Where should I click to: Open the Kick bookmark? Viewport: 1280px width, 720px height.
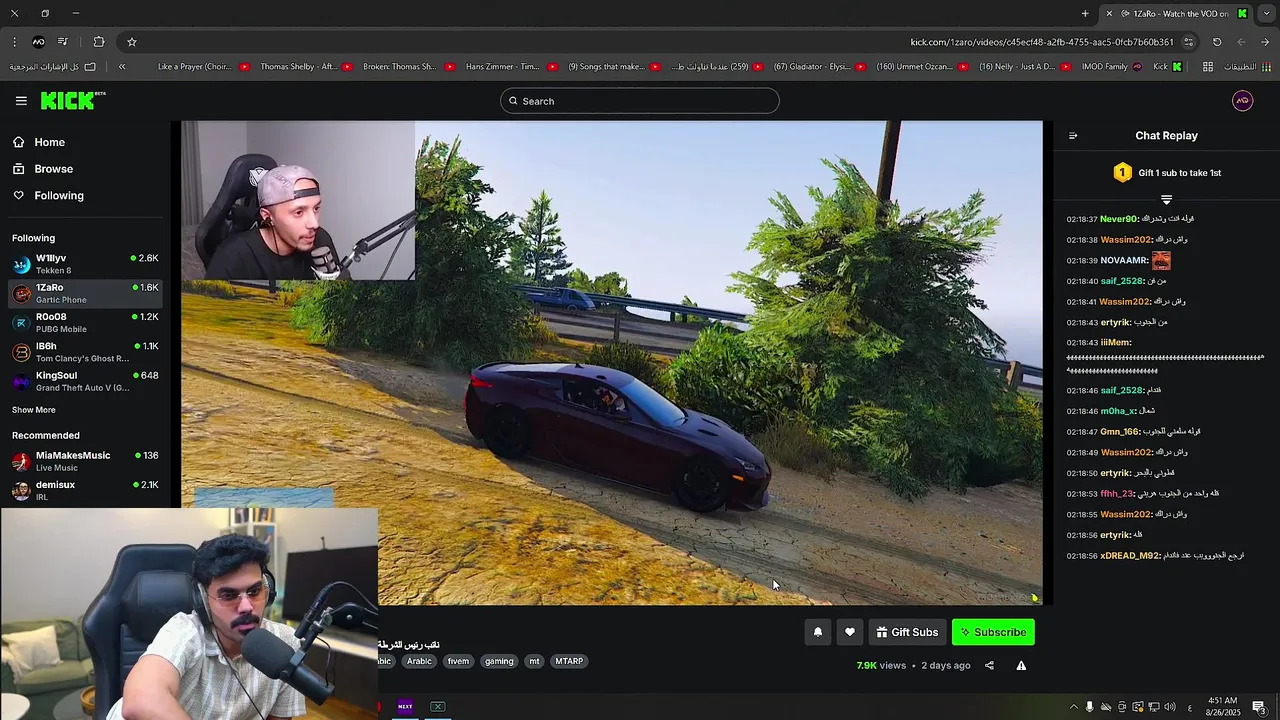click(1168, 67)
